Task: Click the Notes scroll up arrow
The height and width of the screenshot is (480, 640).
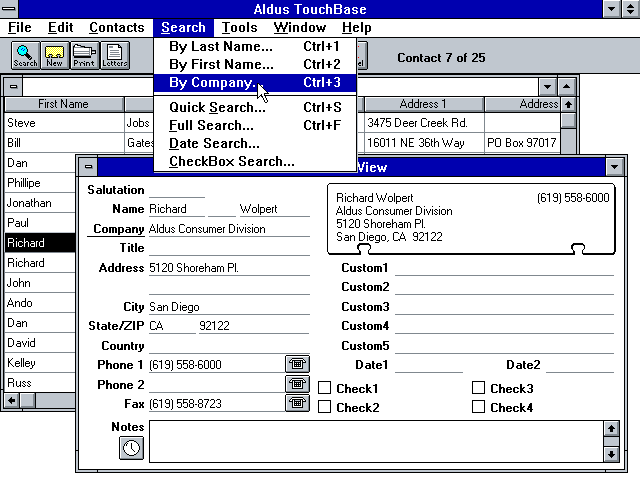Action: [x=611, y=428]
